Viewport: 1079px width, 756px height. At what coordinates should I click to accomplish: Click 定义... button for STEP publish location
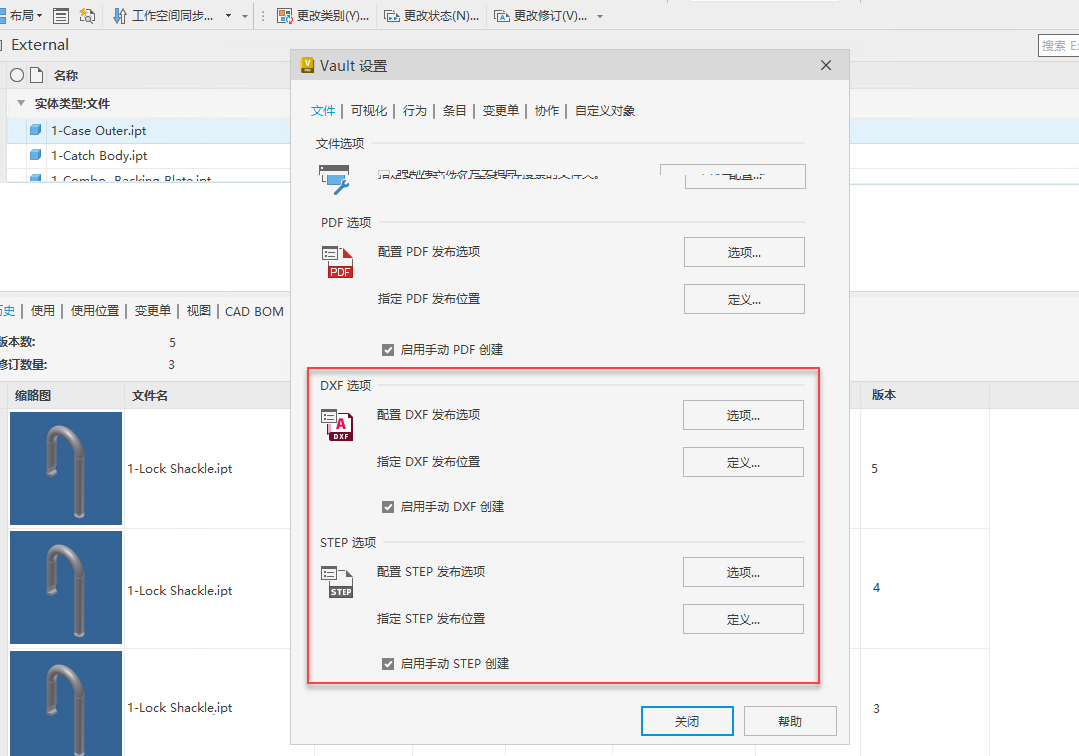click(743, 619)
